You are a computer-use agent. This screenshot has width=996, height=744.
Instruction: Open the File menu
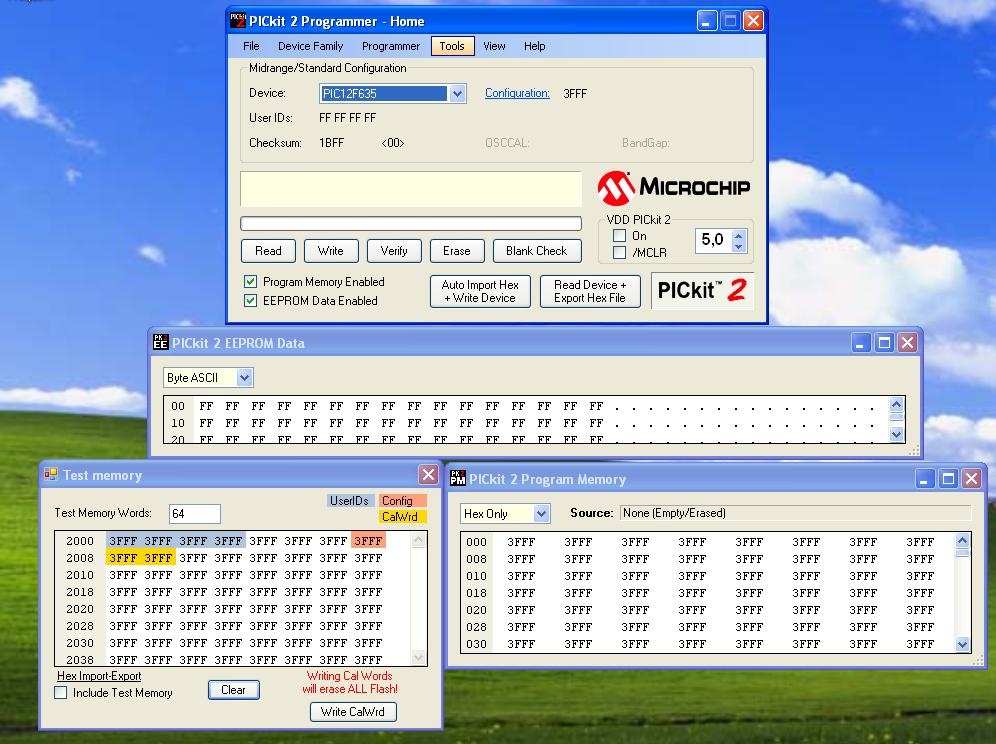tap(251, 46)
